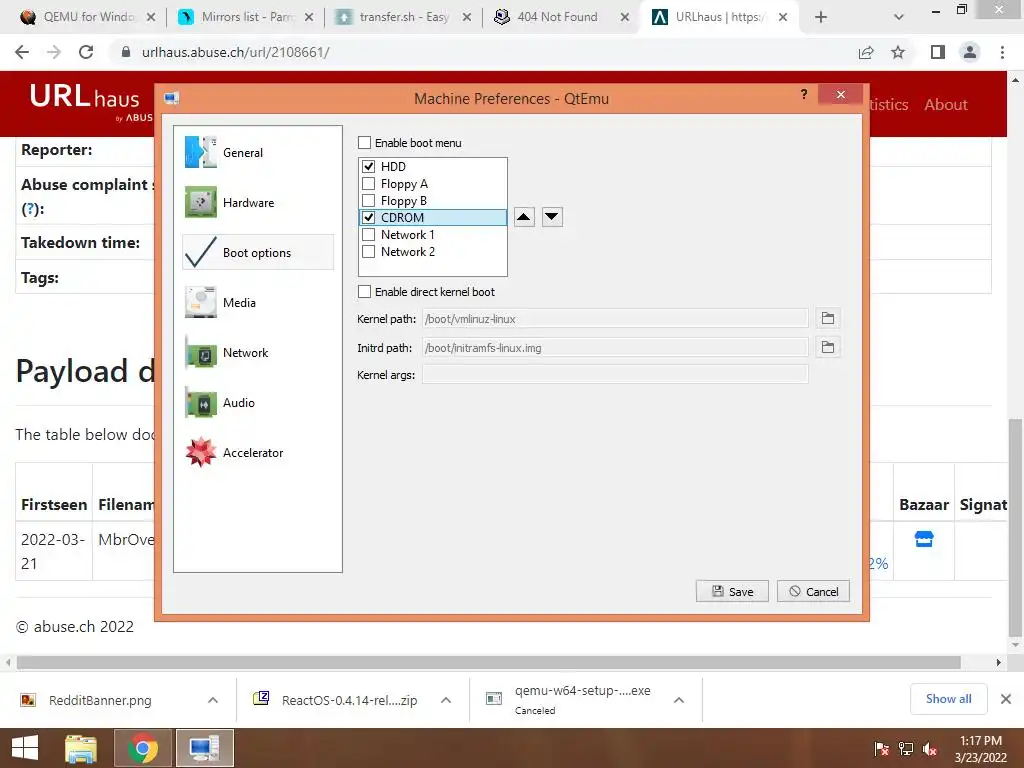Open a new Chrome tab
The width and height of the screenshot is (1024, 768).
tap(821, 17)
